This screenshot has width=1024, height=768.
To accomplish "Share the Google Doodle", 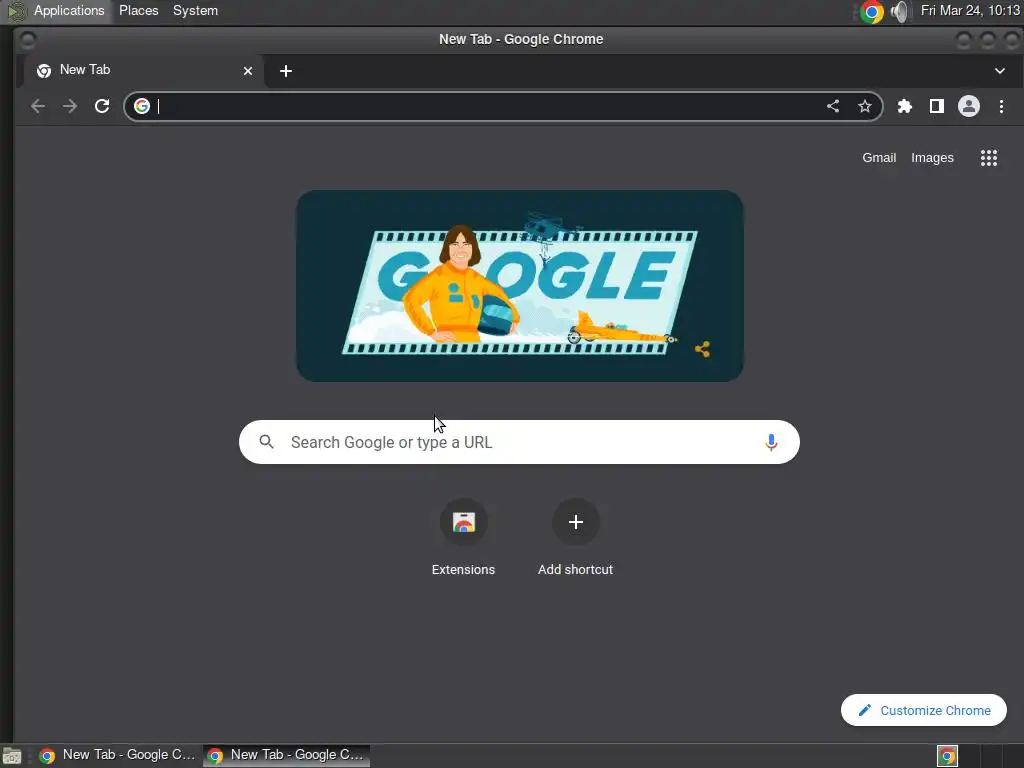I will point(702,349).
